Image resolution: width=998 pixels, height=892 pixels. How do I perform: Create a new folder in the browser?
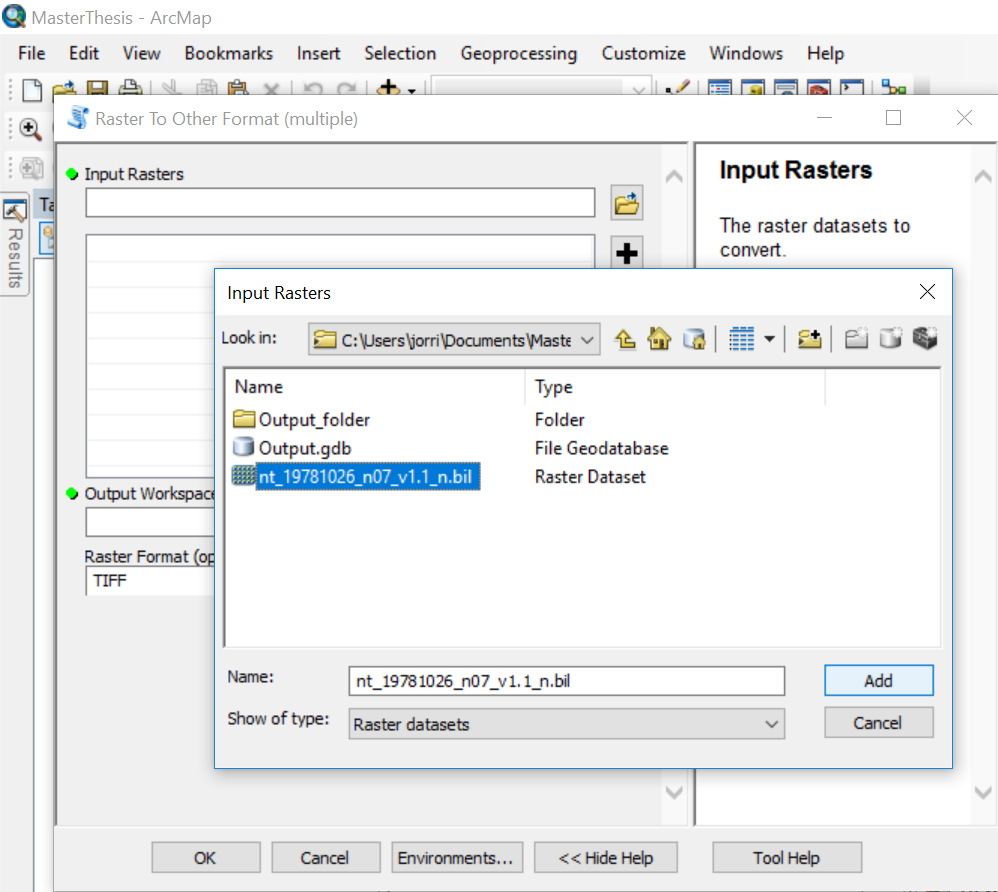pyautogui.click(x=856, y=339)
